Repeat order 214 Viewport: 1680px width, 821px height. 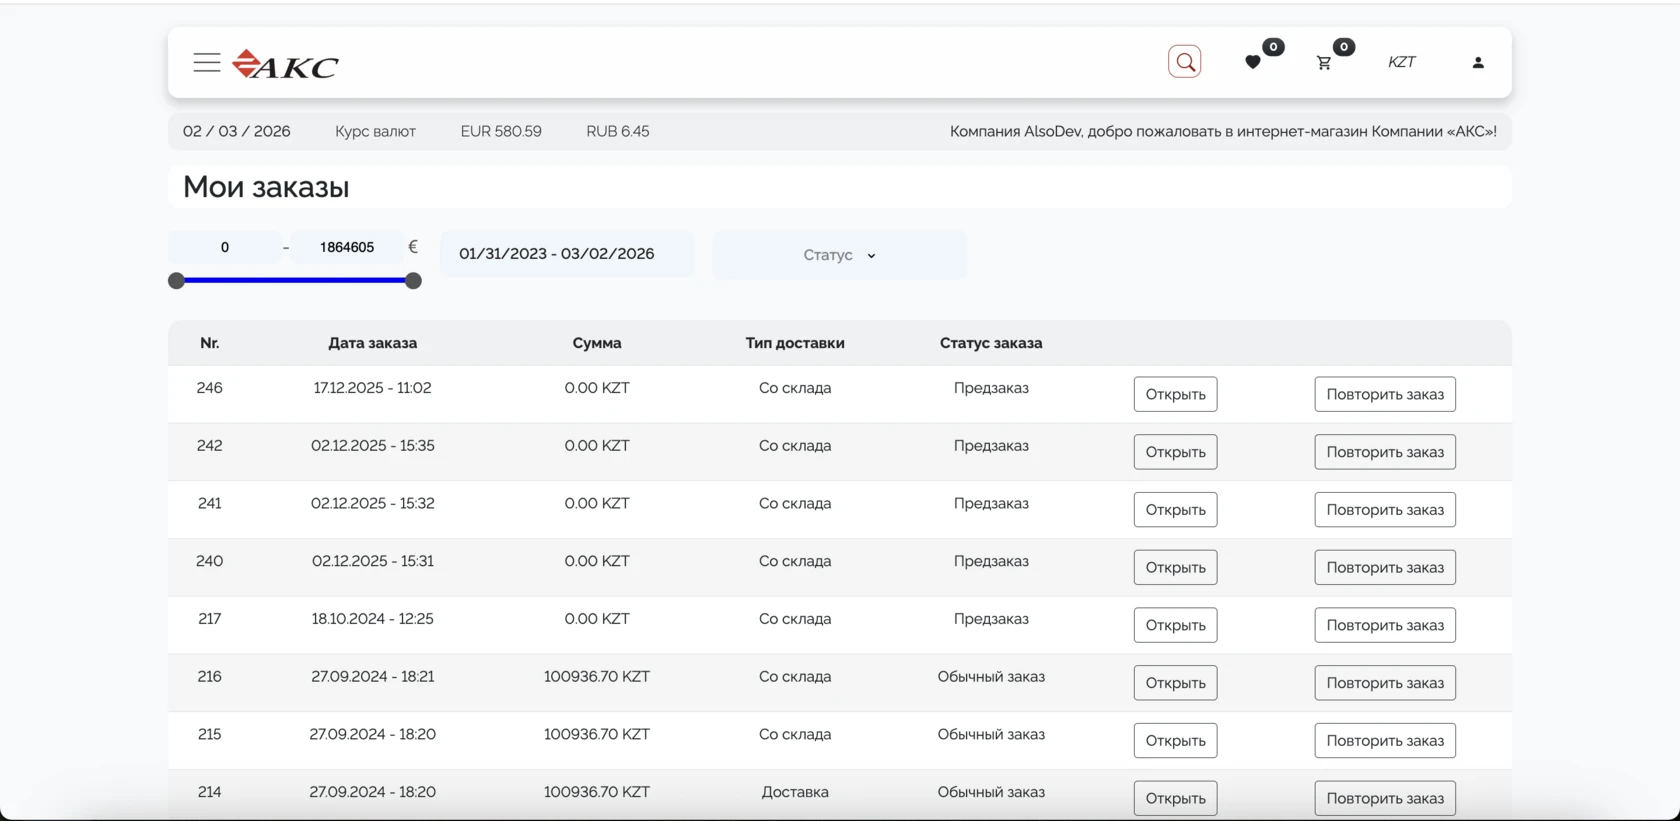tap(1385, 798)
